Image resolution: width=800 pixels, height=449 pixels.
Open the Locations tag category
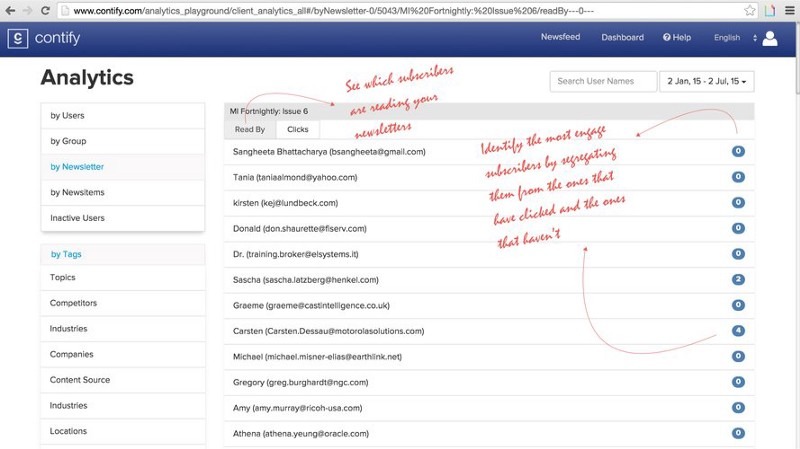122,431
